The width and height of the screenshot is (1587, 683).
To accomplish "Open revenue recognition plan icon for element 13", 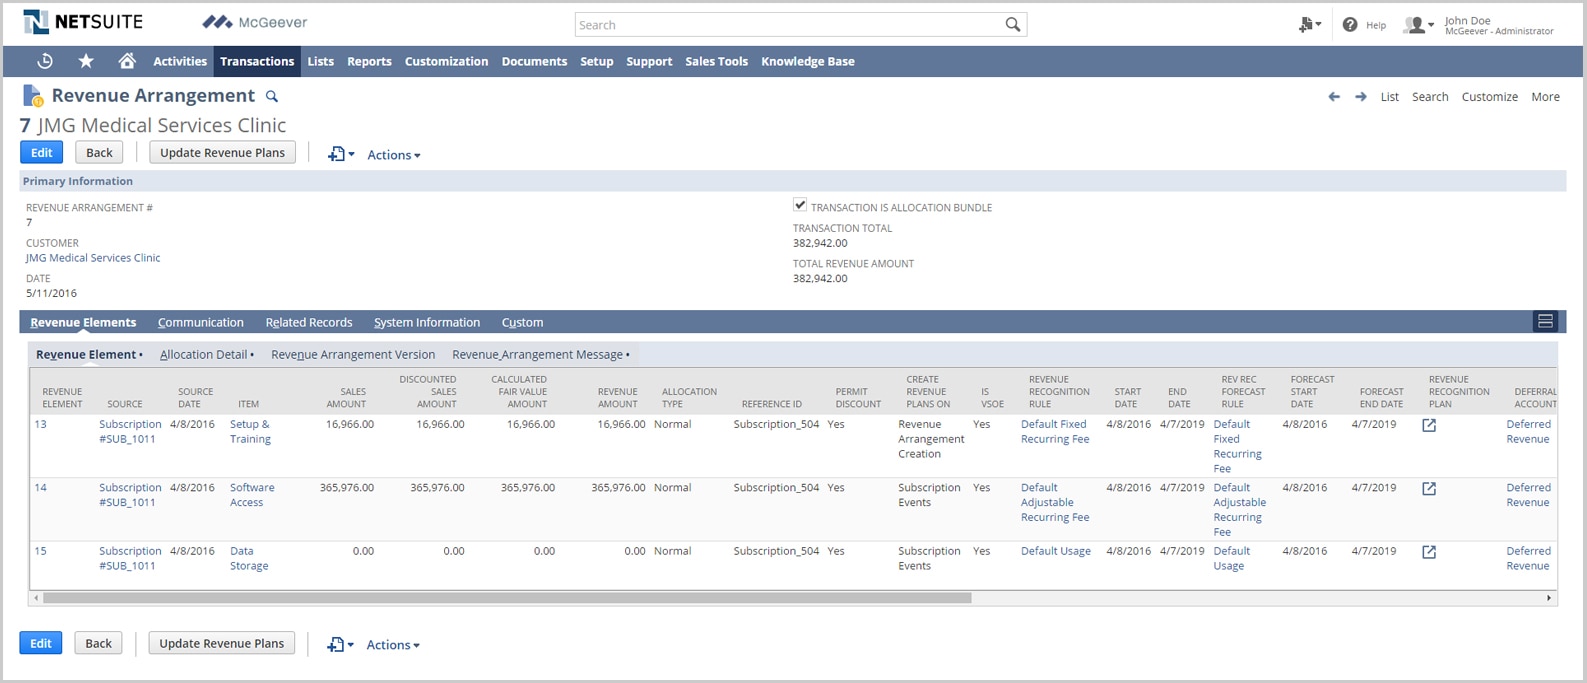I will [1429, 425].
